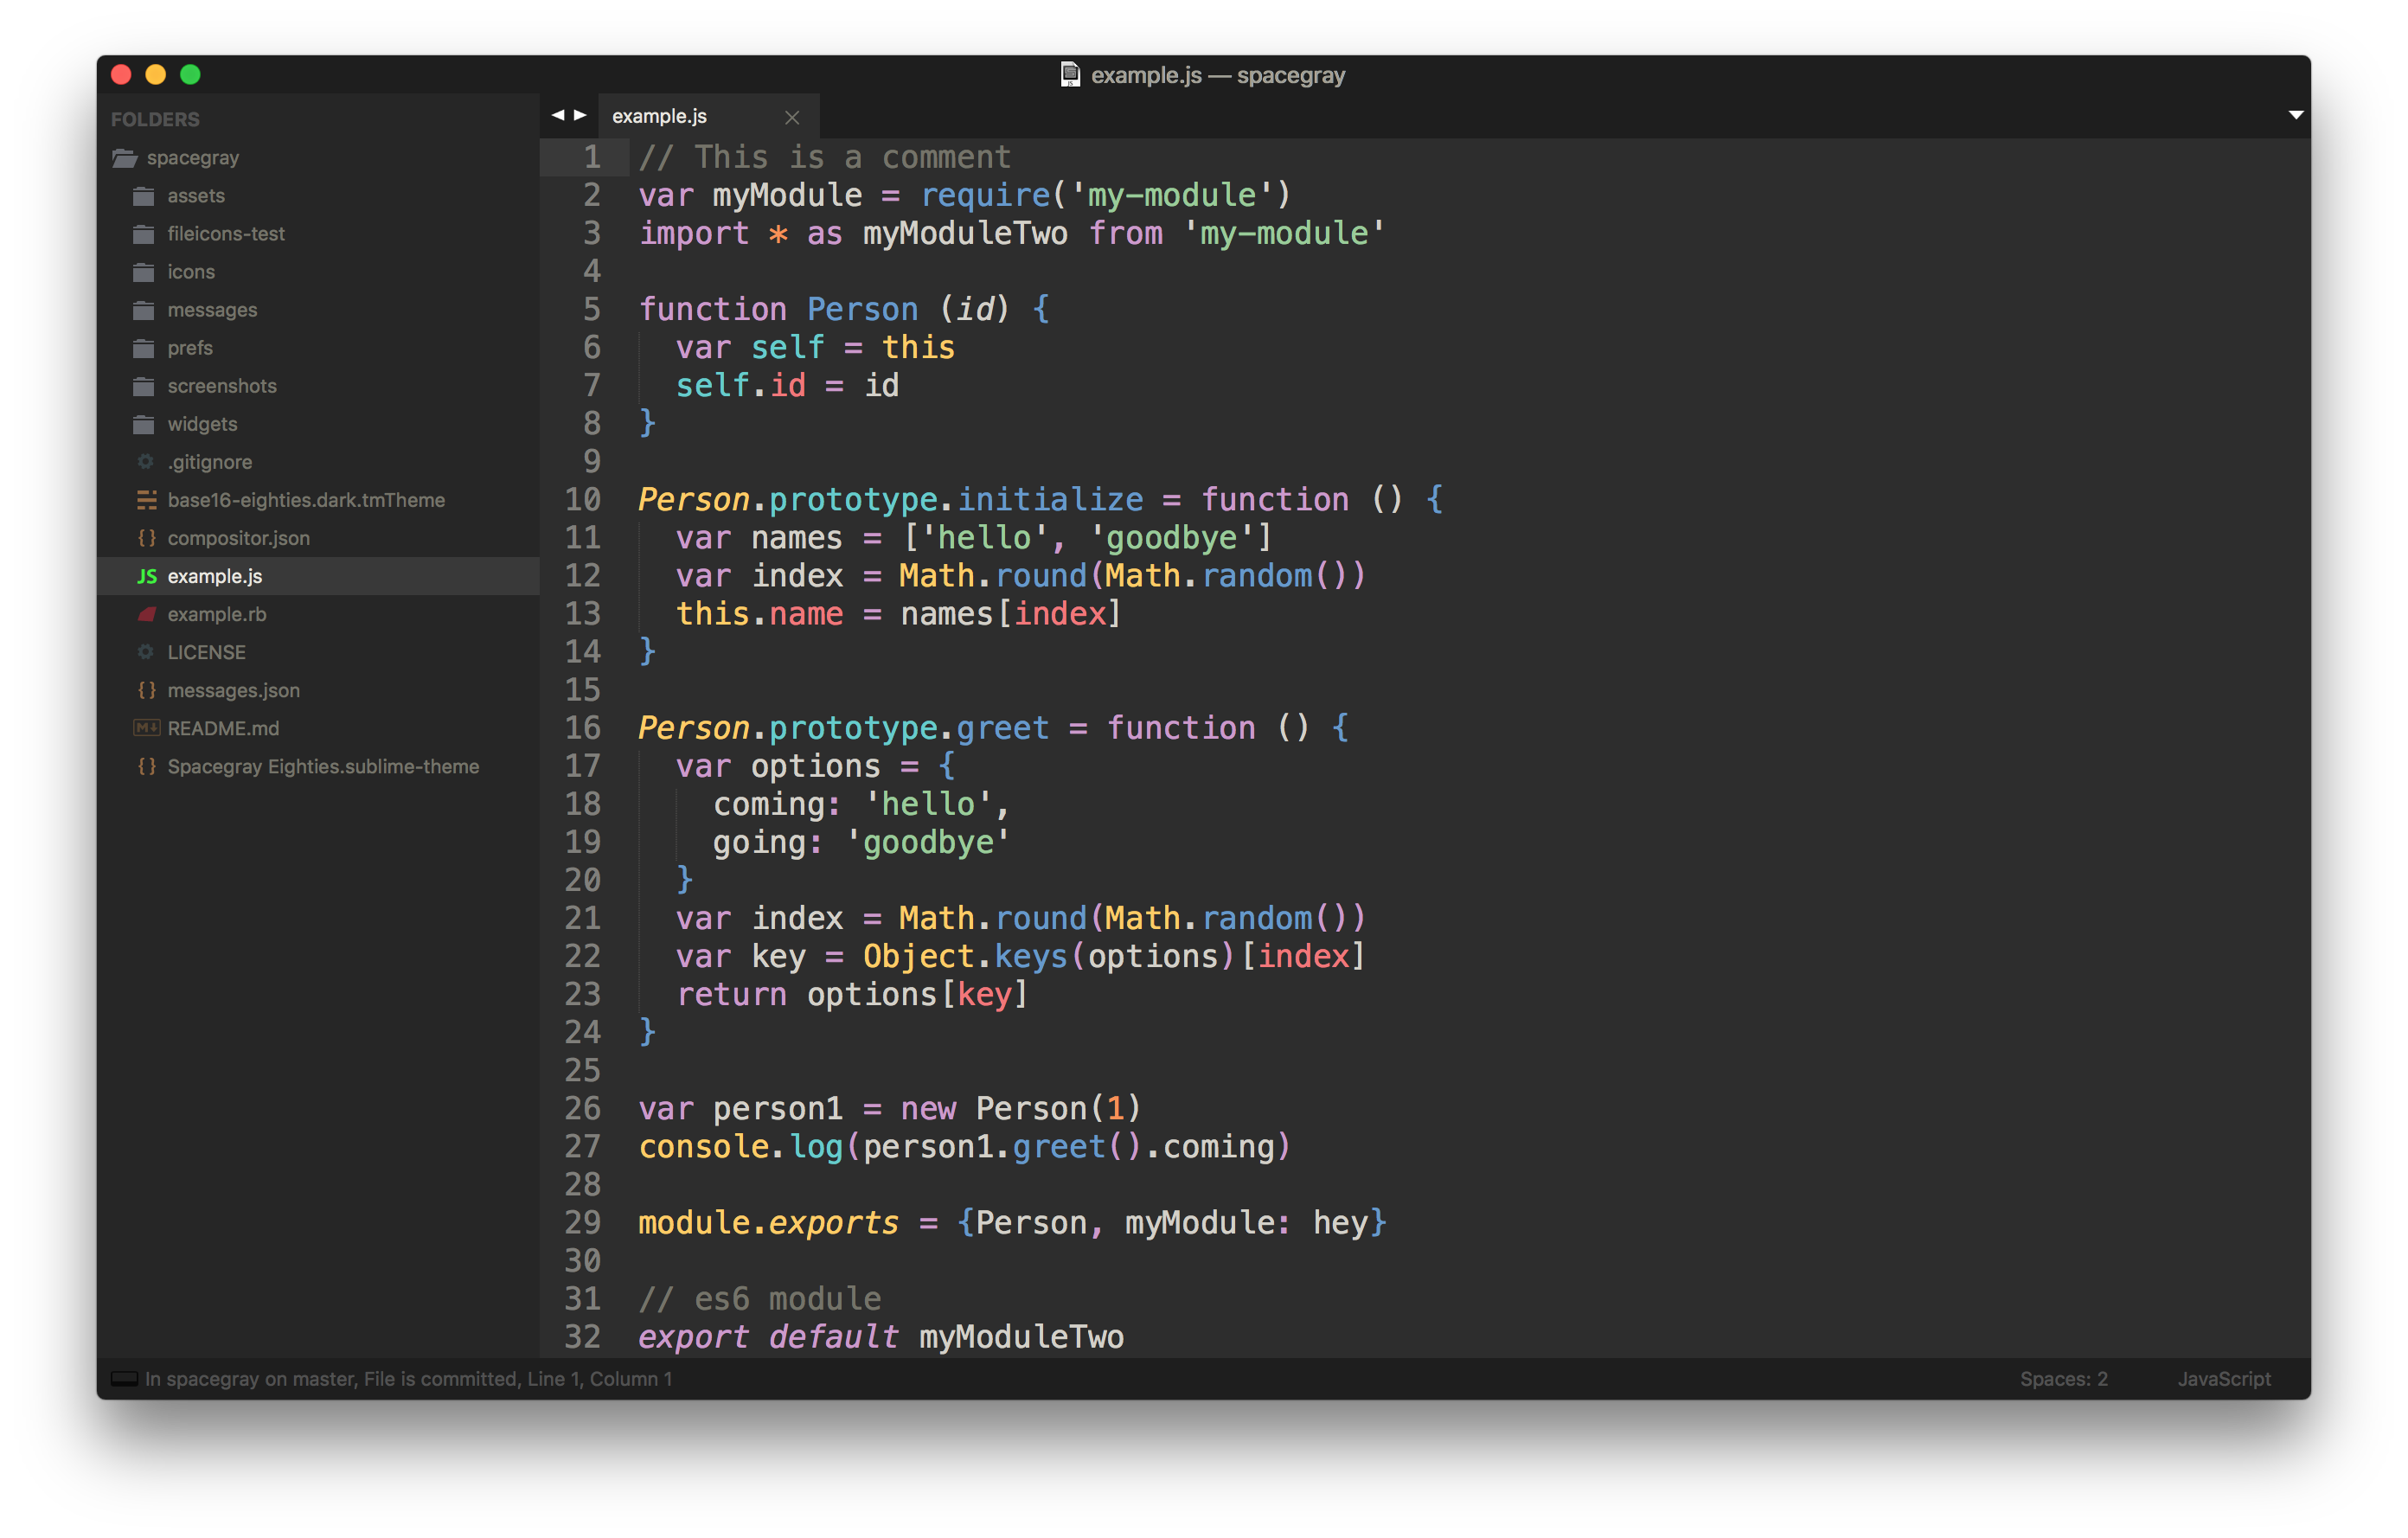
Task: Click the gear icon next to .gitignore
Action: click(x=146, y=462)
